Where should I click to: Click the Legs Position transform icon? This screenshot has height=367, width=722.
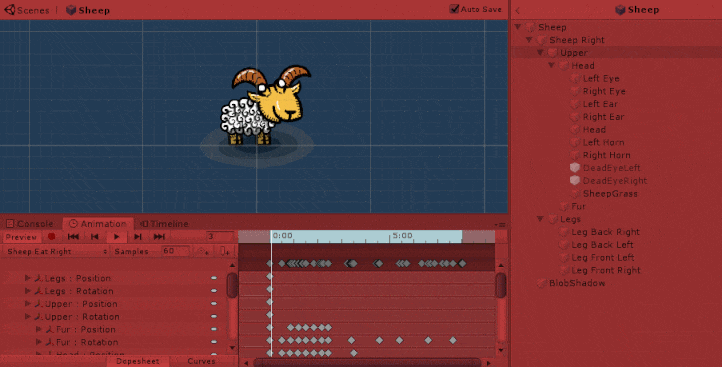(39, 278)
